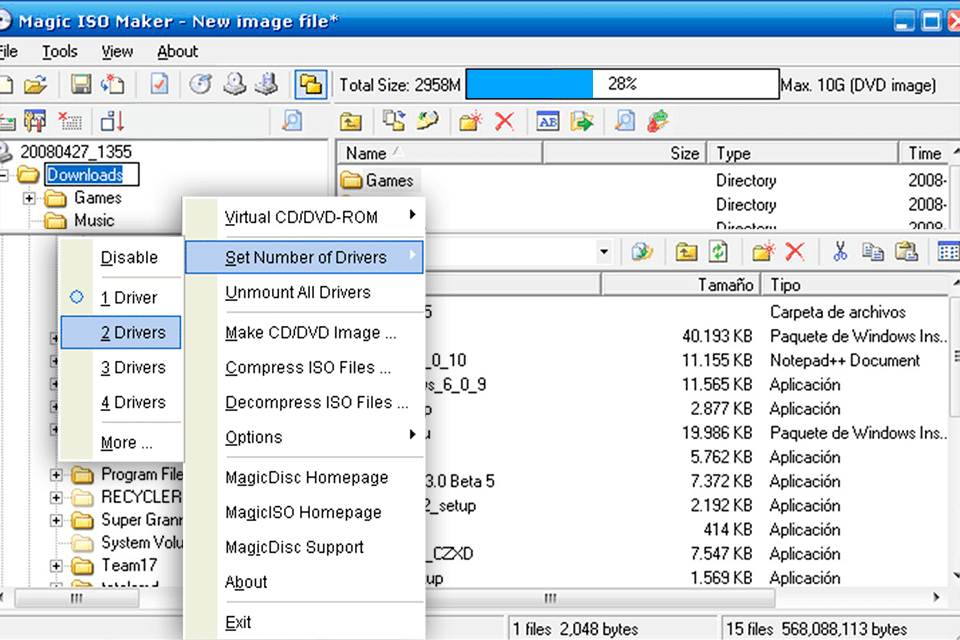Click the wrench tools icon
The image size is (960, 640).
pyautogui.click(x=35, y=121)
